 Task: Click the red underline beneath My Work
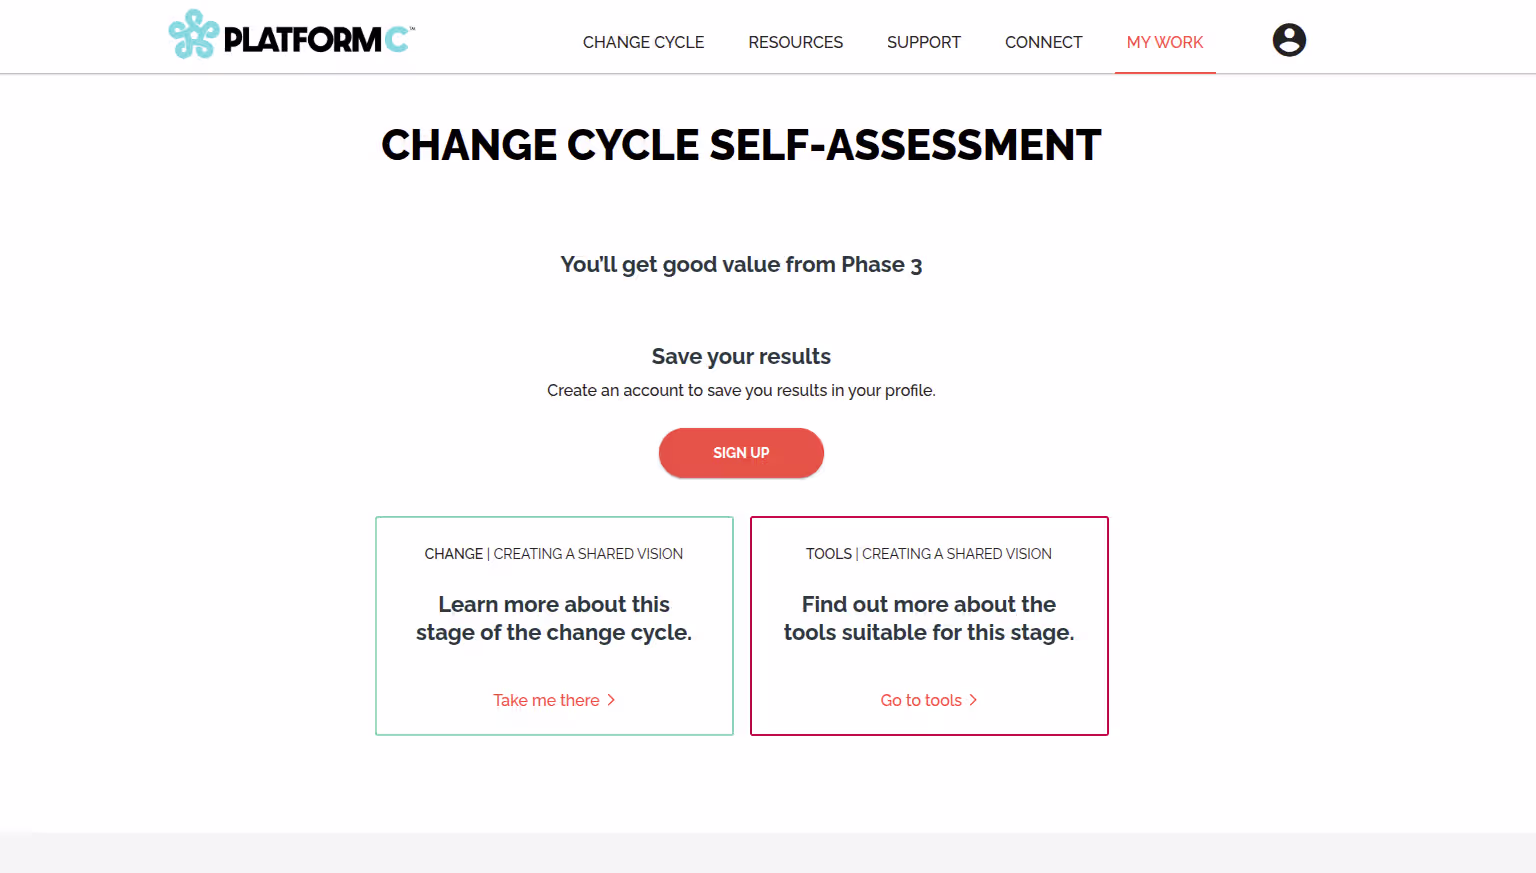(1164, 70)
